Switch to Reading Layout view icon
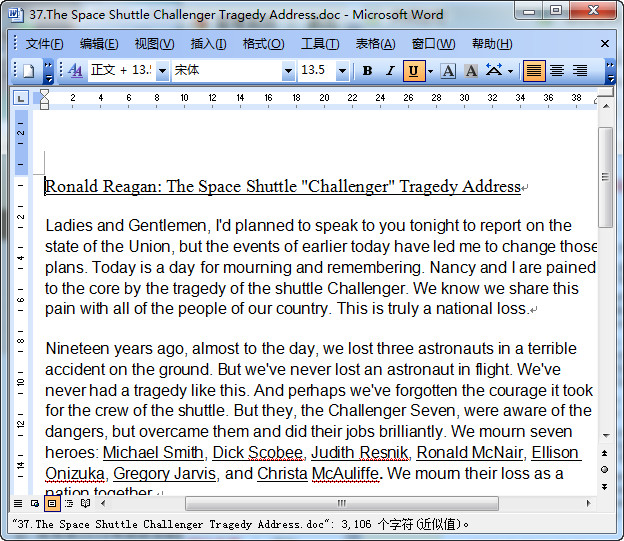Image resolution: width=624 pixels, height=541 pixels. [86, 504]
